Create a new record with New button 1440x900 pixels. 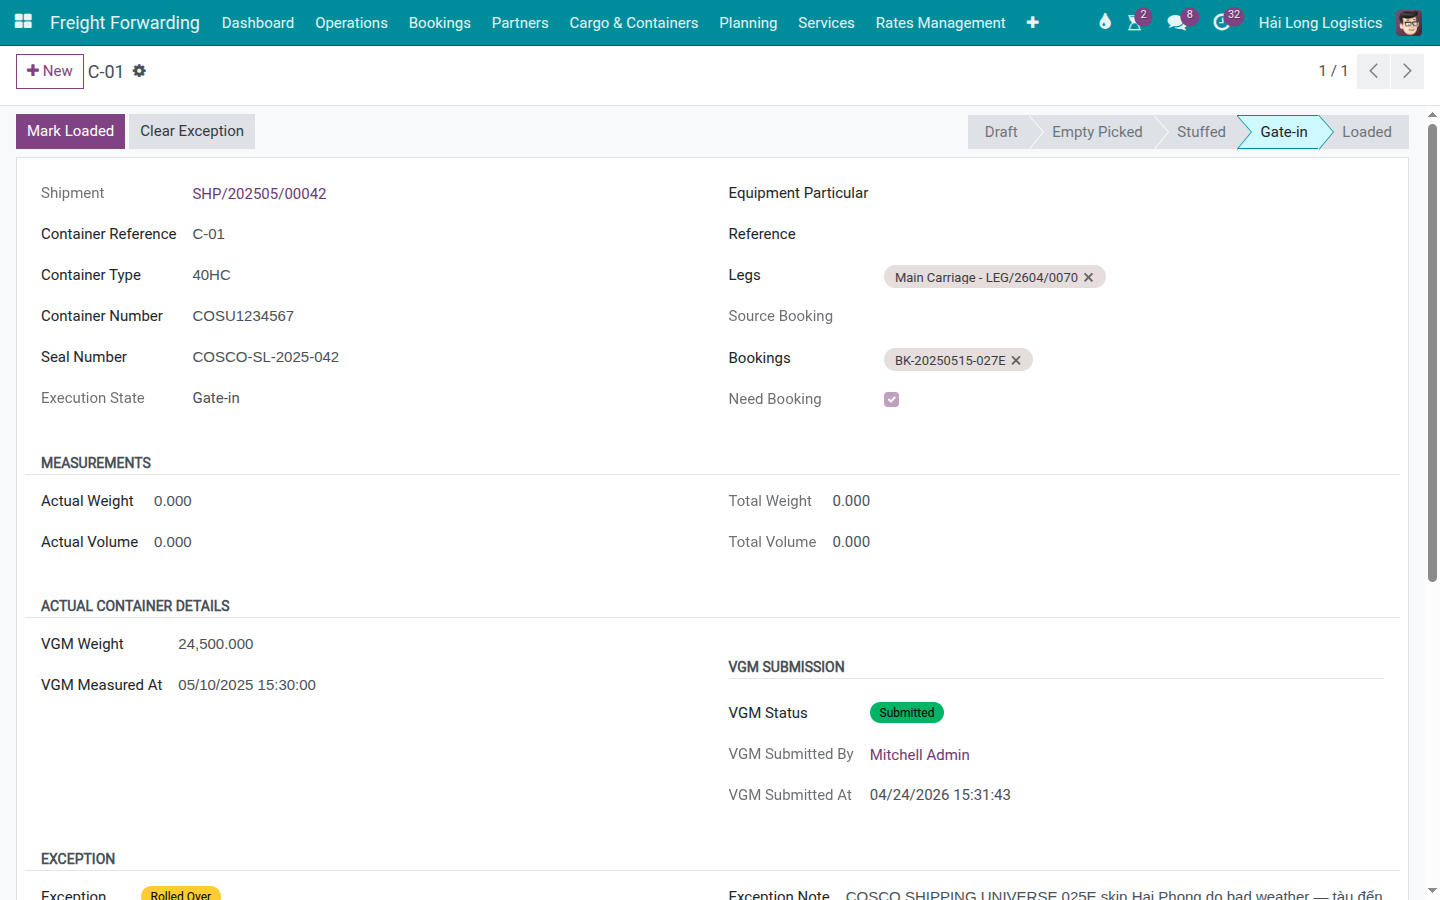coord(50,71)
